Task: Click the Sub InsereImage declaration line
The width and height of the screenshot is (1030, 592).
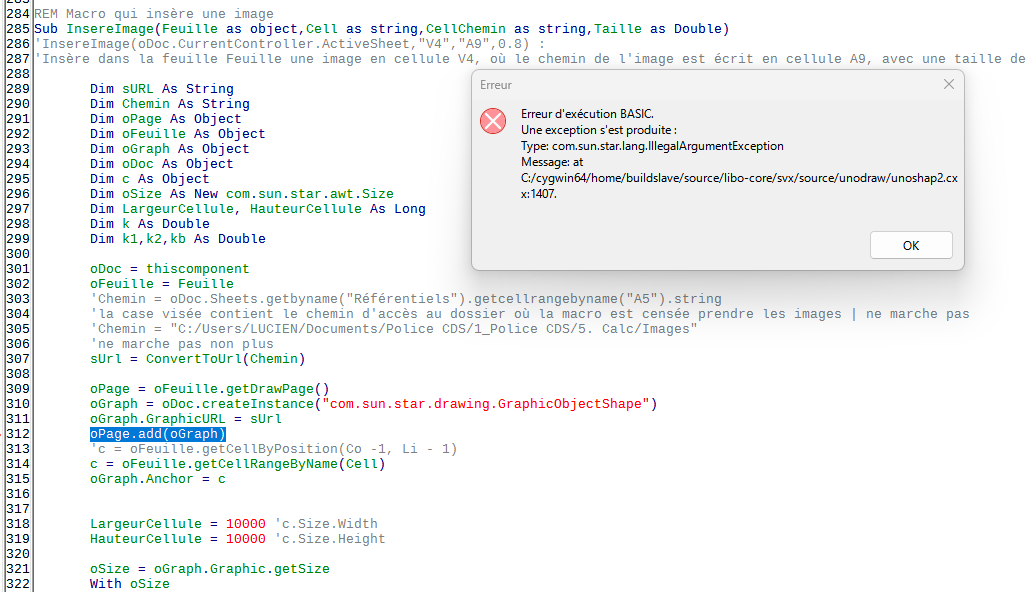Action: click(x=382, y=29)
